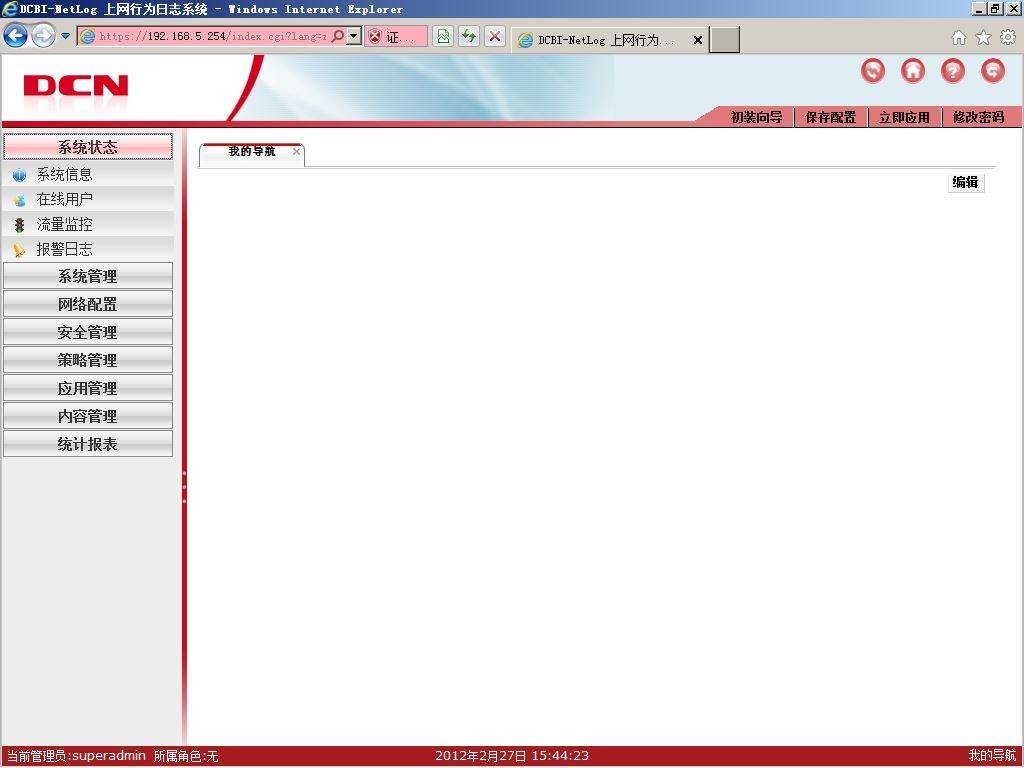Viewport: 1024px width, 768px height.
Task: Open 流量监控 in sidebar
Action: pos(65,225)
